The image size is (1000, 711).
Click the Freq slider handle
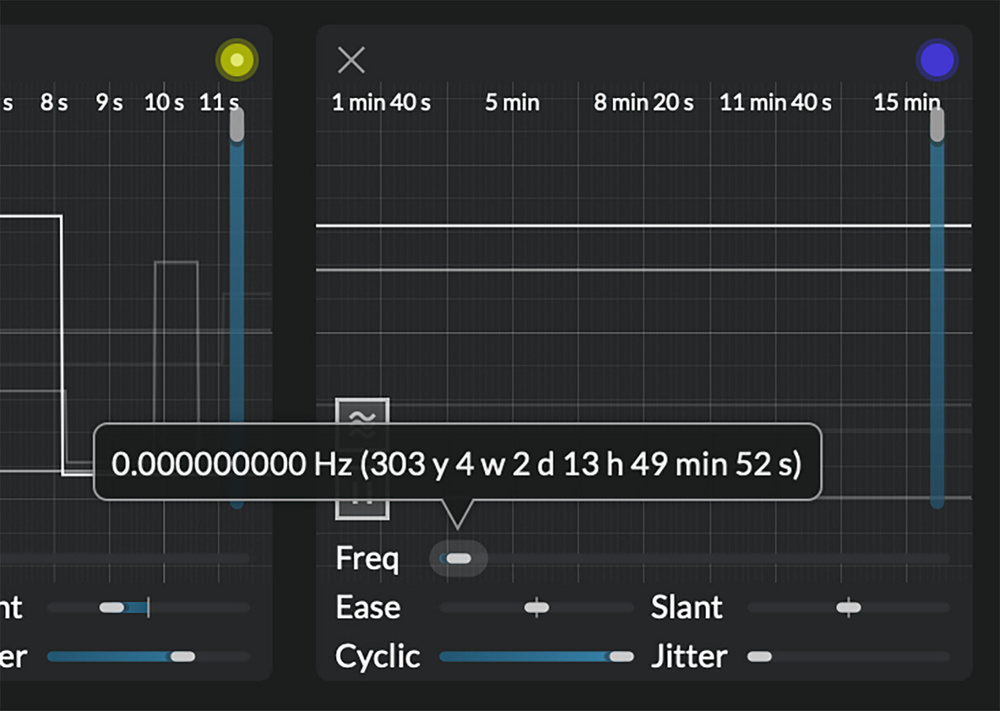coord(458,558)
